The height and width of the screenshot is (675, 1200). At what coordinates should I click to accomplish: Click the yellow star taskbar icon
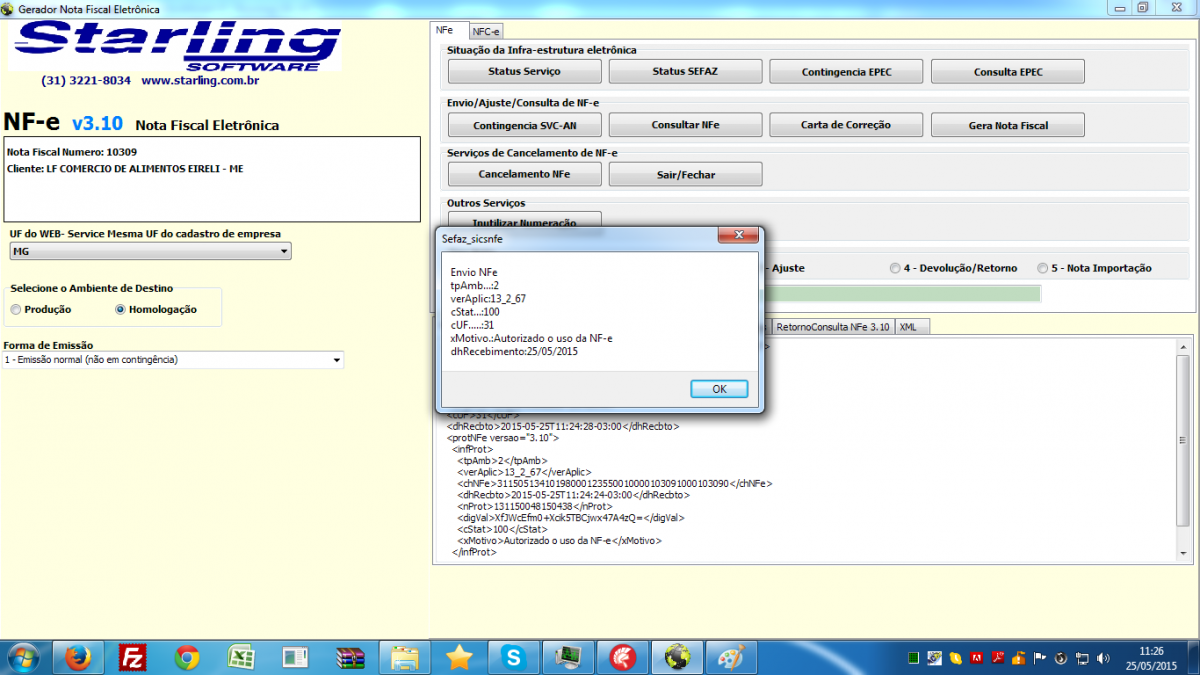[x=460, y=657]
